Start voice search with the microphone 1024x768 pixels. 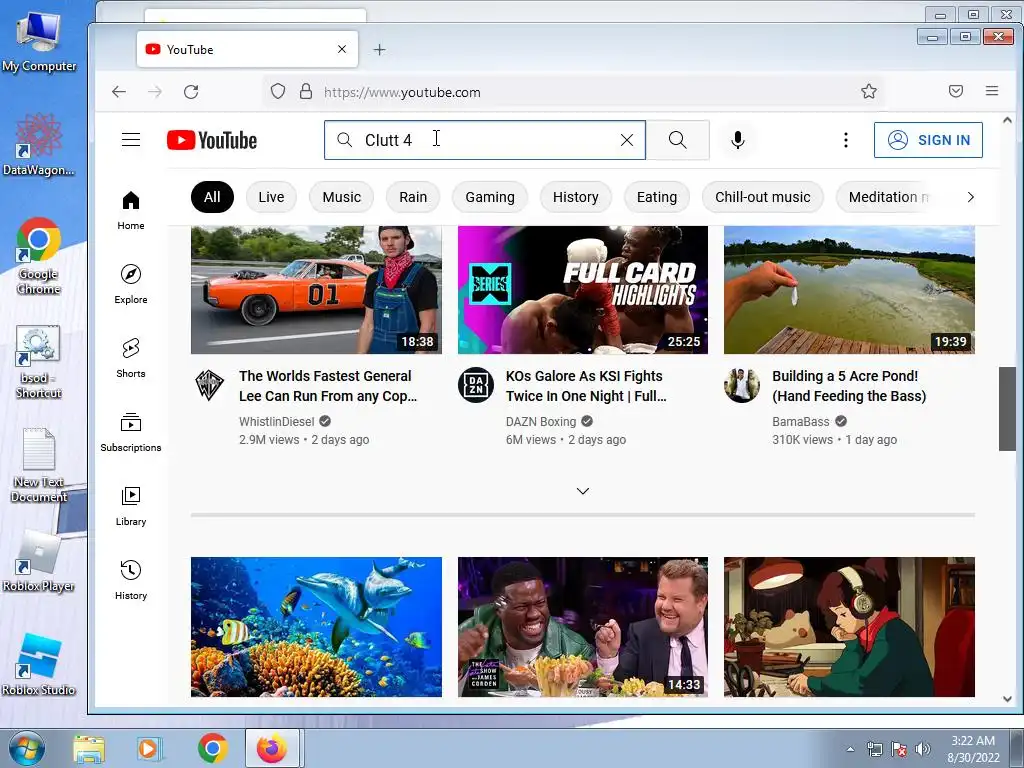(x=737, y=140)
